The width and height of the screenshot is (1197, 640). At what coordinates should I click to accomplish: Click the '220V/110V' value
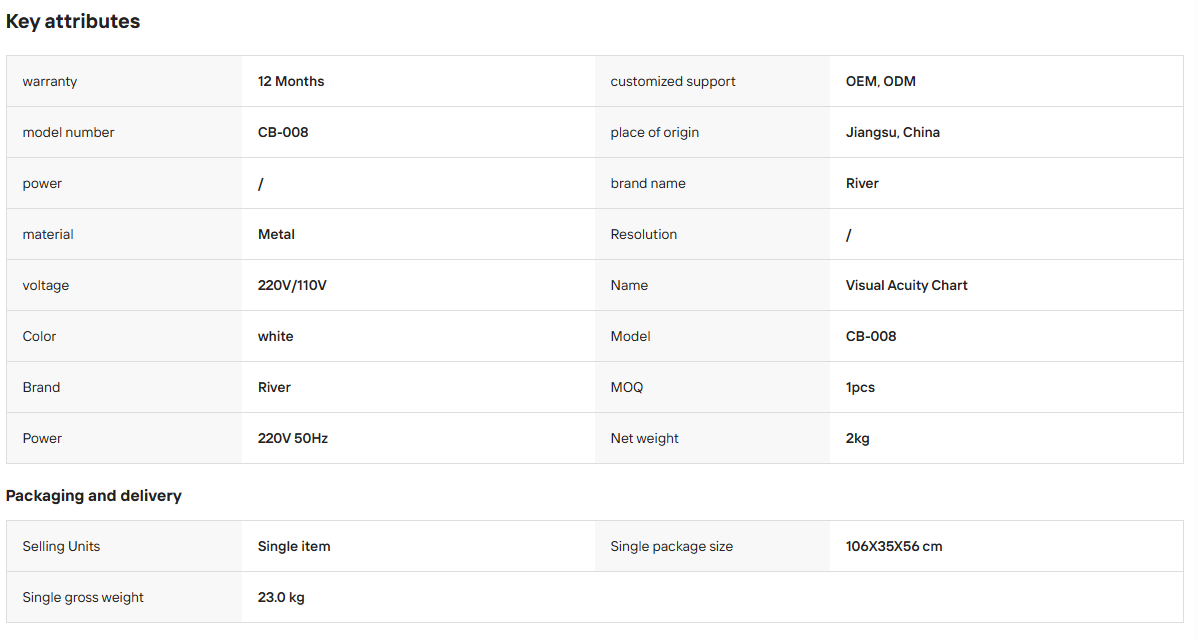click(292, 286)
